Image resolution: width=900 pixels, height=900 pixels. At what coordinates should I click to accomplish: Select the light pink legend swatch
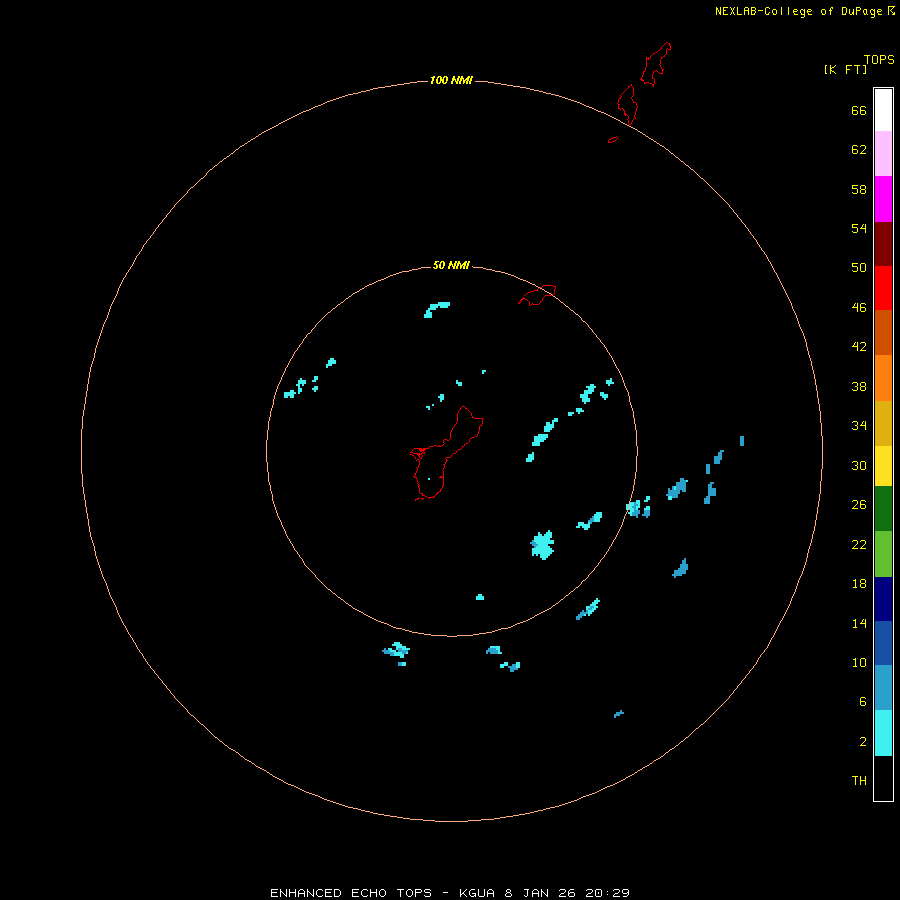click(x=883, y=153)
